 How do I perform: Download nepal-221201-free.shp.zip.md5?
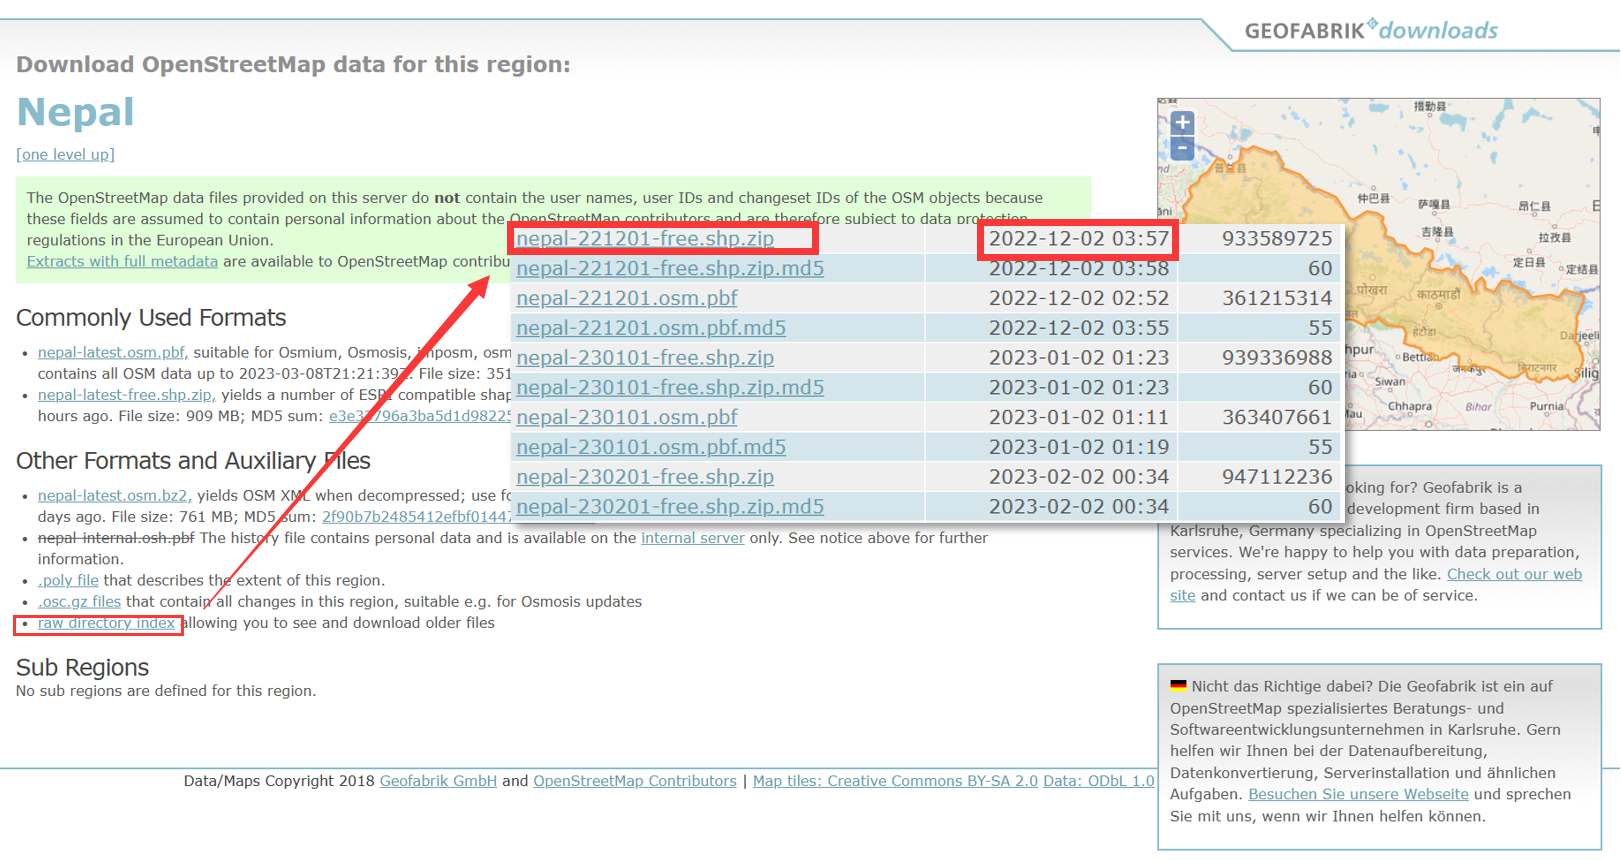(x=670, y=268)
